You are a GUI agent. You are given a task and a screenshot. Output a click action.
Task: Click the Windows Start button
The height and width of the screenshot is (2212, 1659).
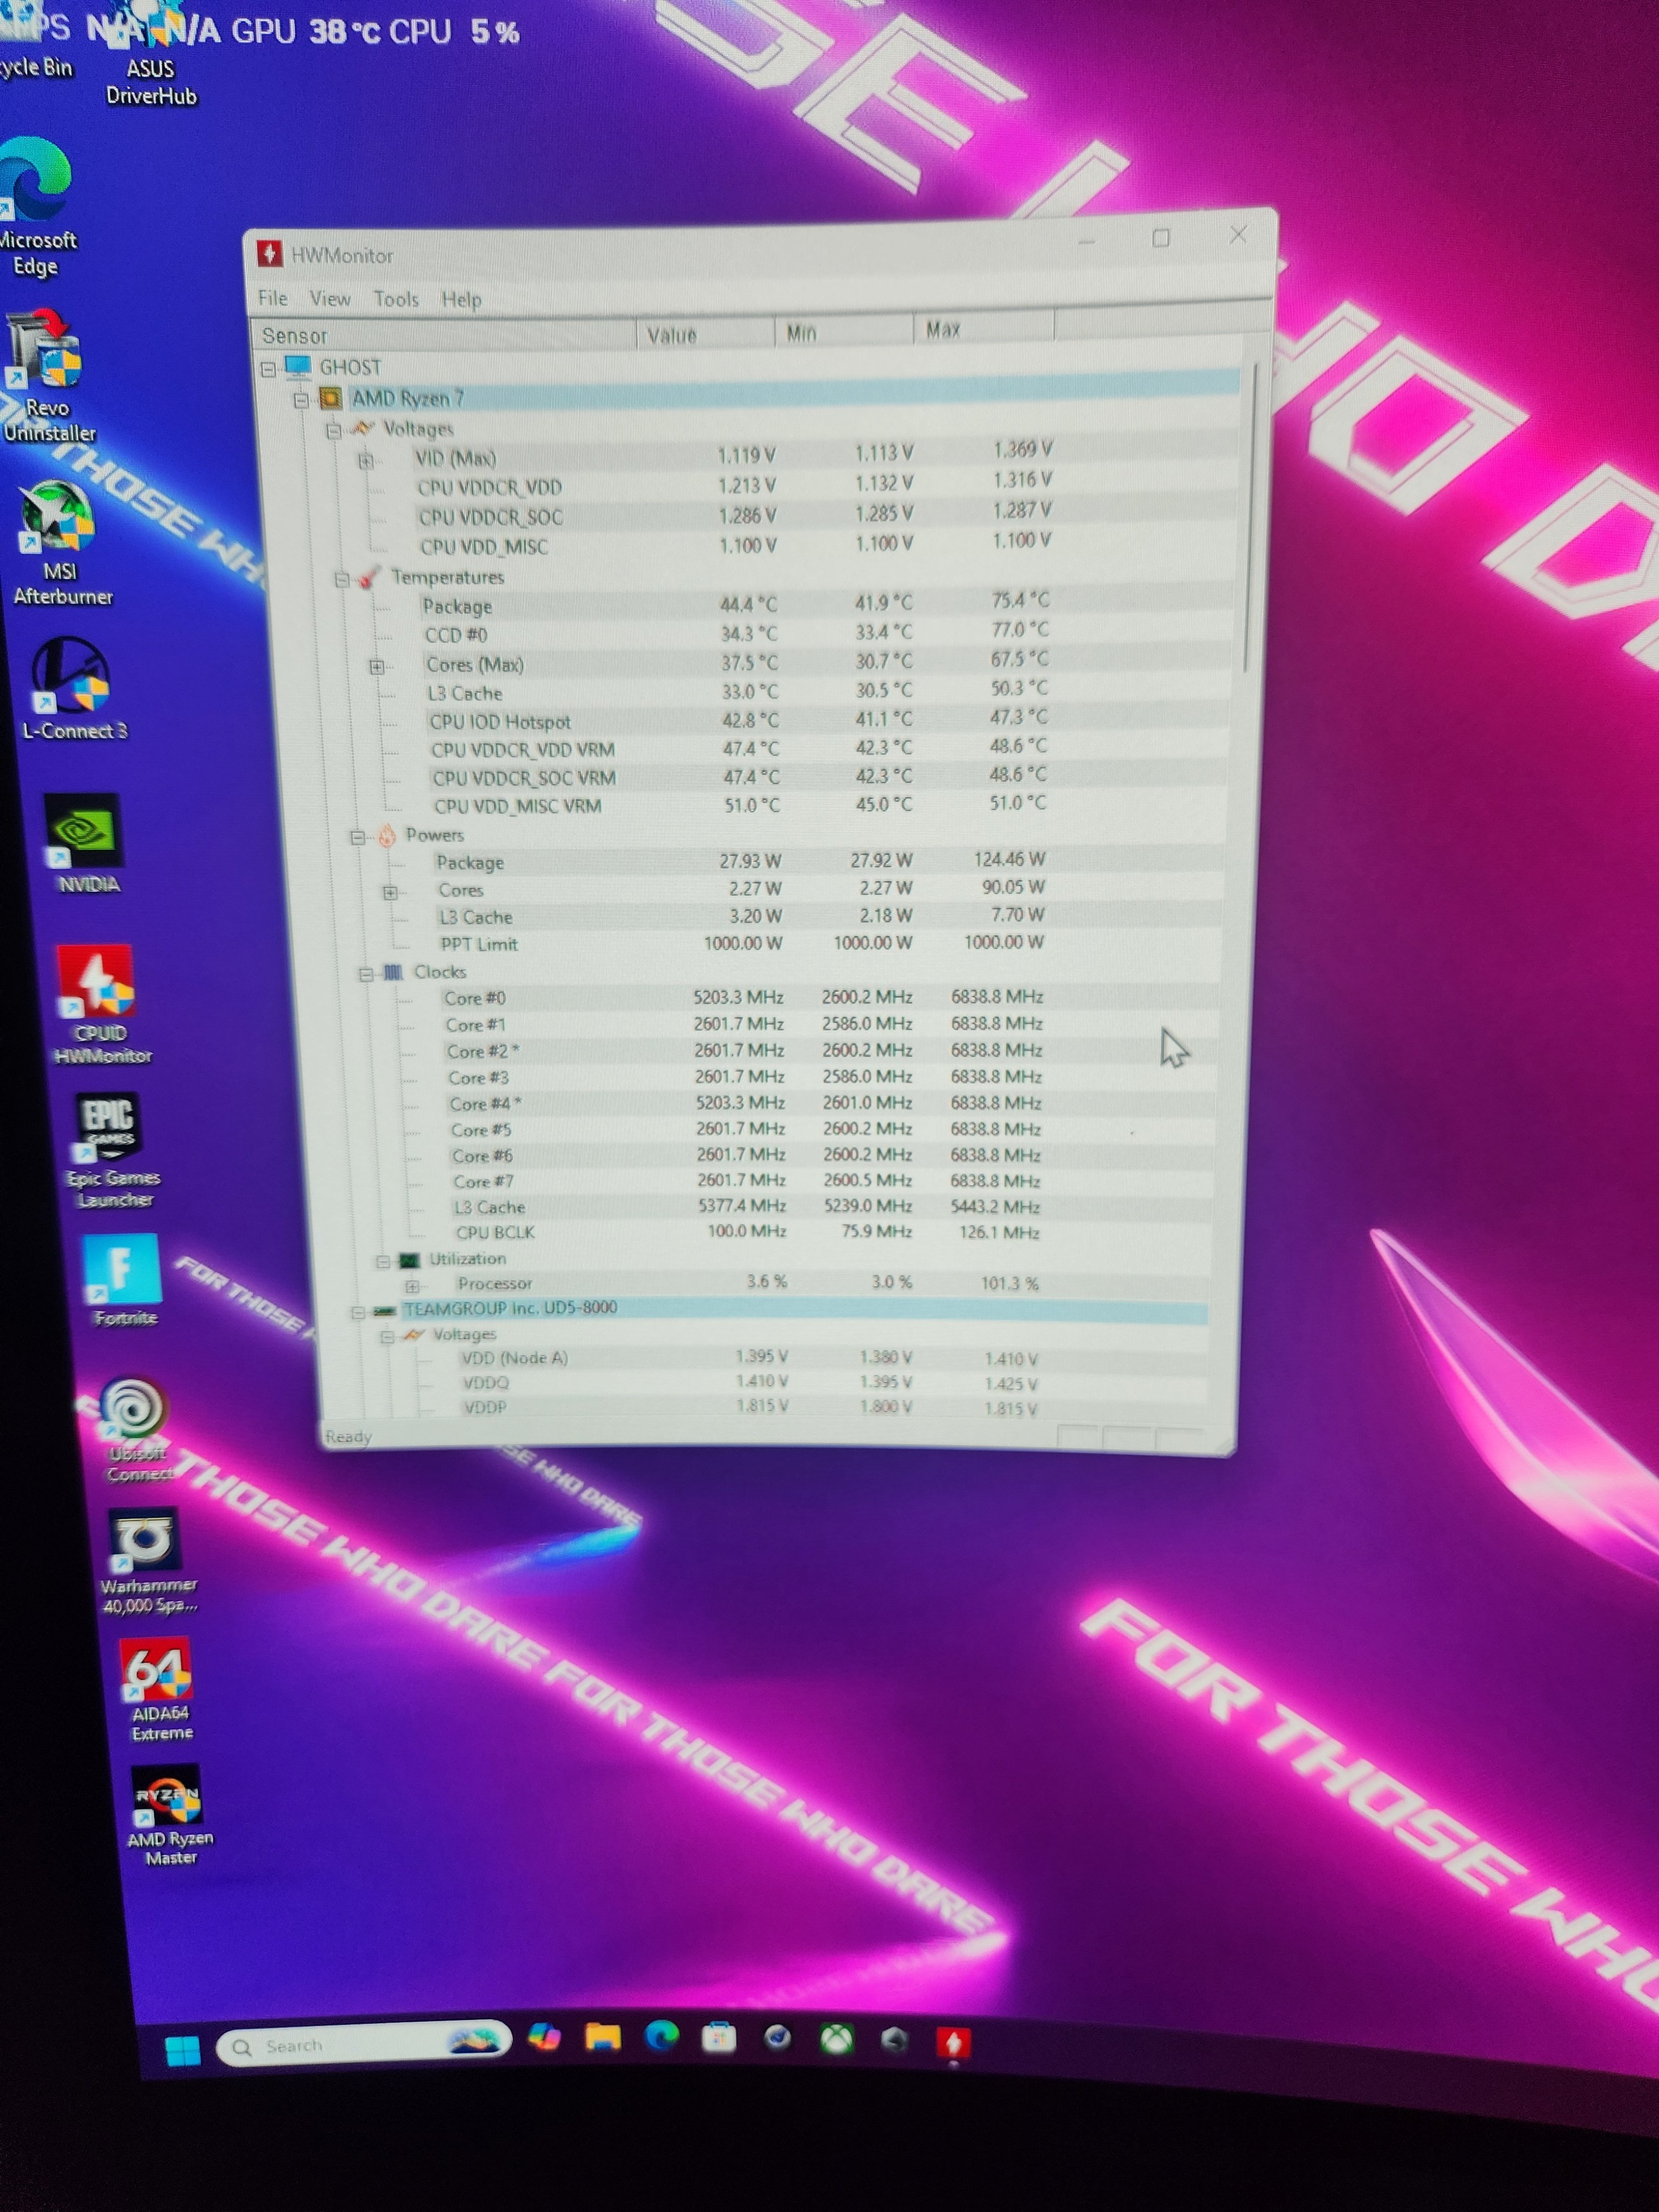coord(183,2050)
